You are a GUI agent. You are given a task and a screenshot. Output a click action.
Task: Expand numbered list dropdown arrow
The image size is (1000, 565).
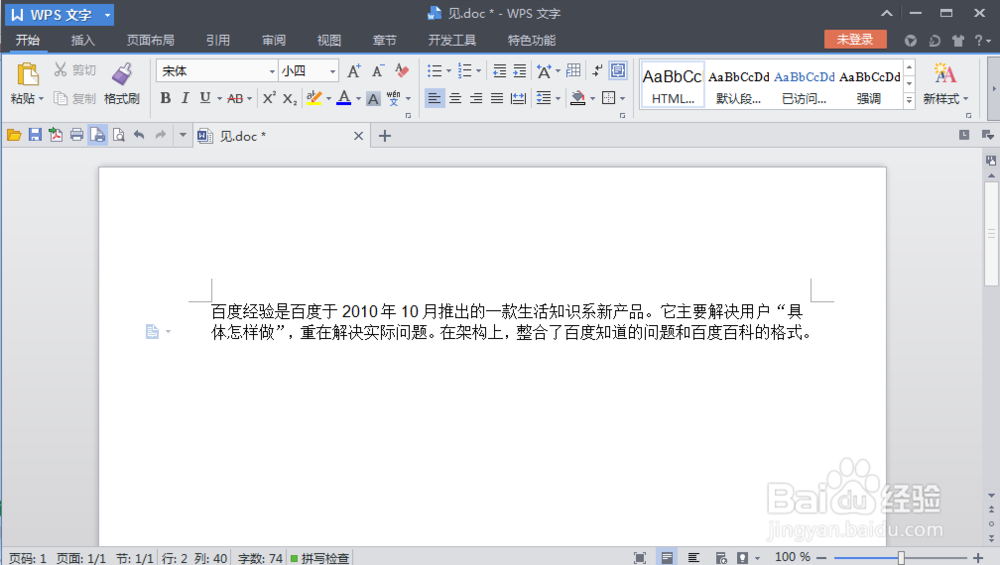tap(479, 71)
